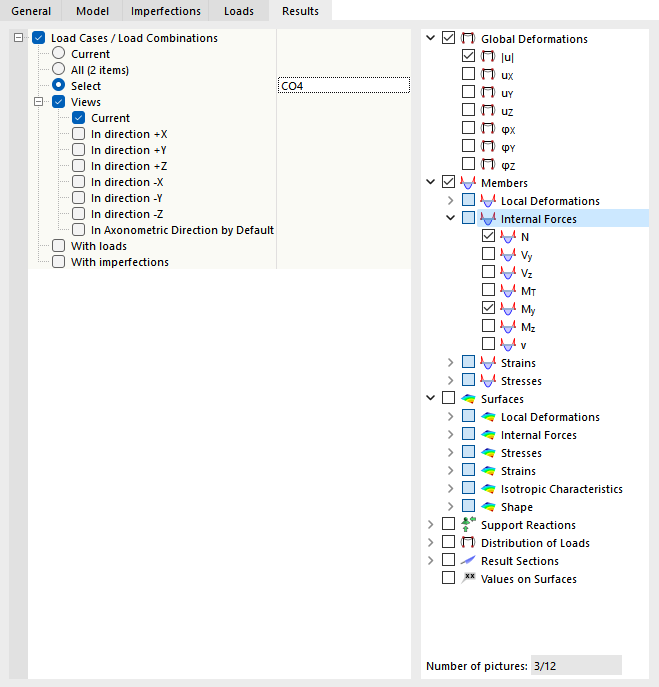Viewport: 659px width, 687px height.
Task: Switch to the General tab
Action: [x=31, y=11]
